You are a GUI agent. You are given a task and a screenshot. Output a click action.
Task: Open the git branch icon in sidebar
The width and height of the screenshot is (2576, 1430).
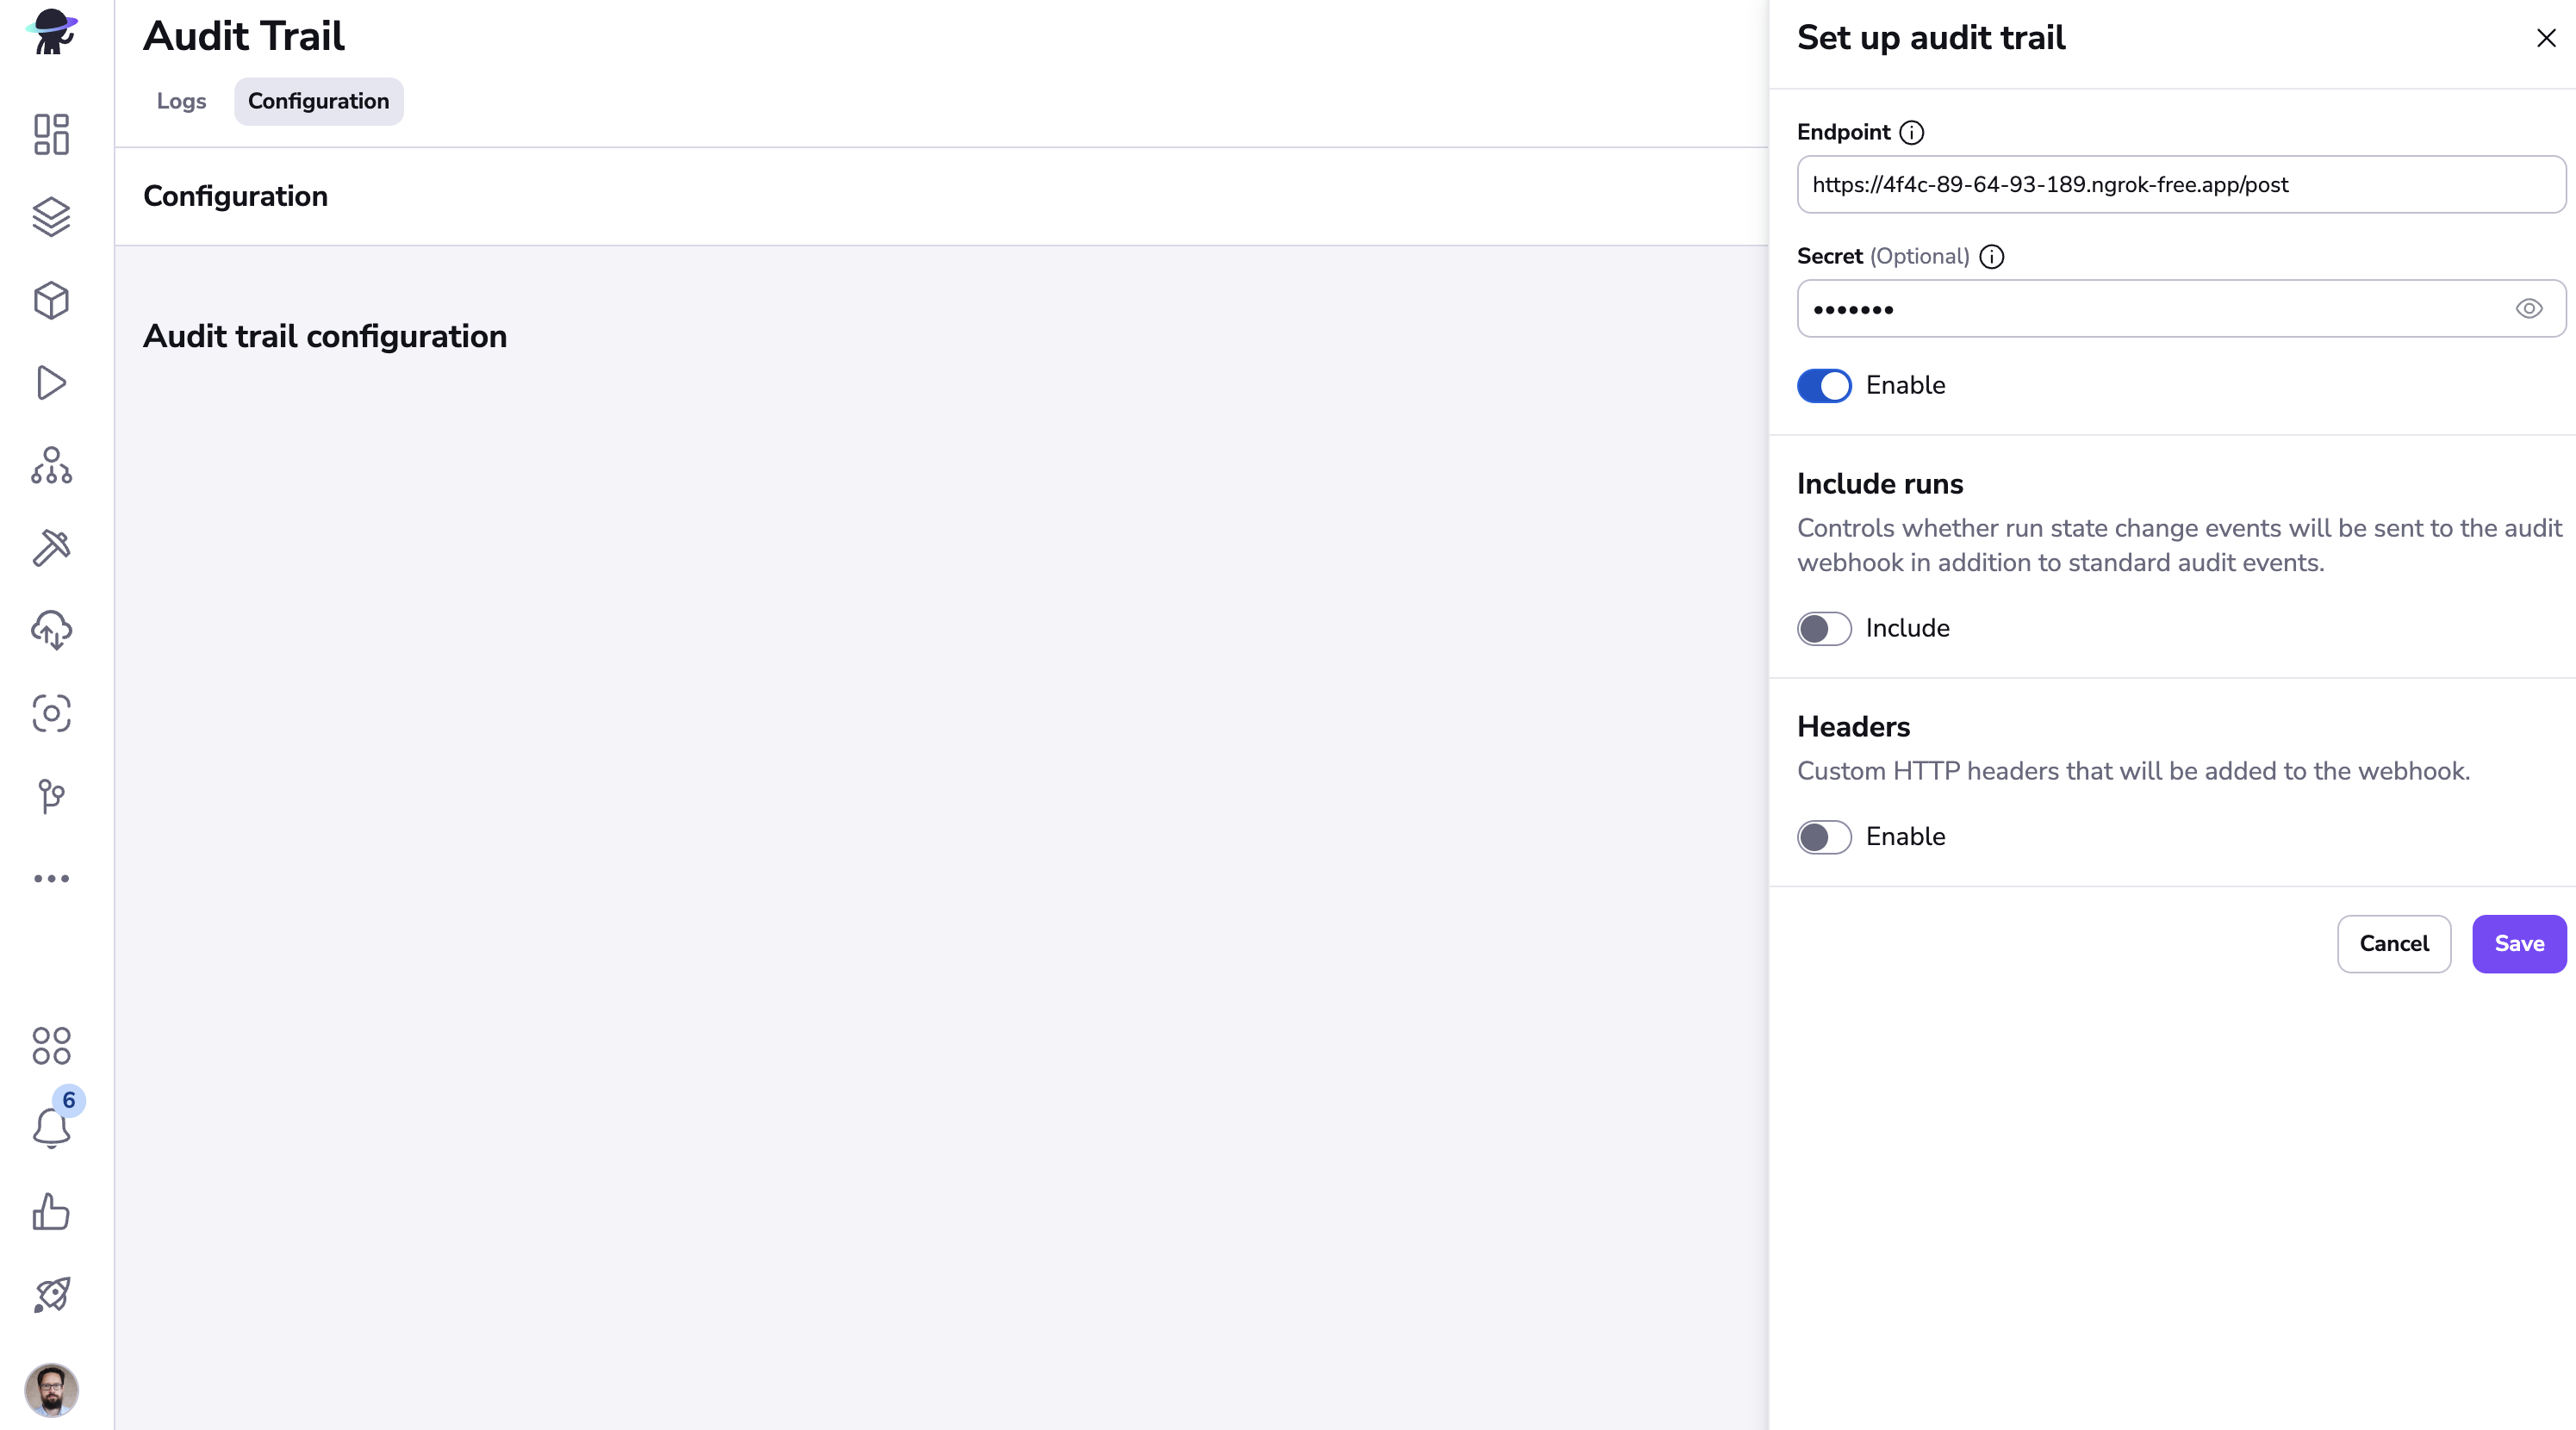[51, 796]
